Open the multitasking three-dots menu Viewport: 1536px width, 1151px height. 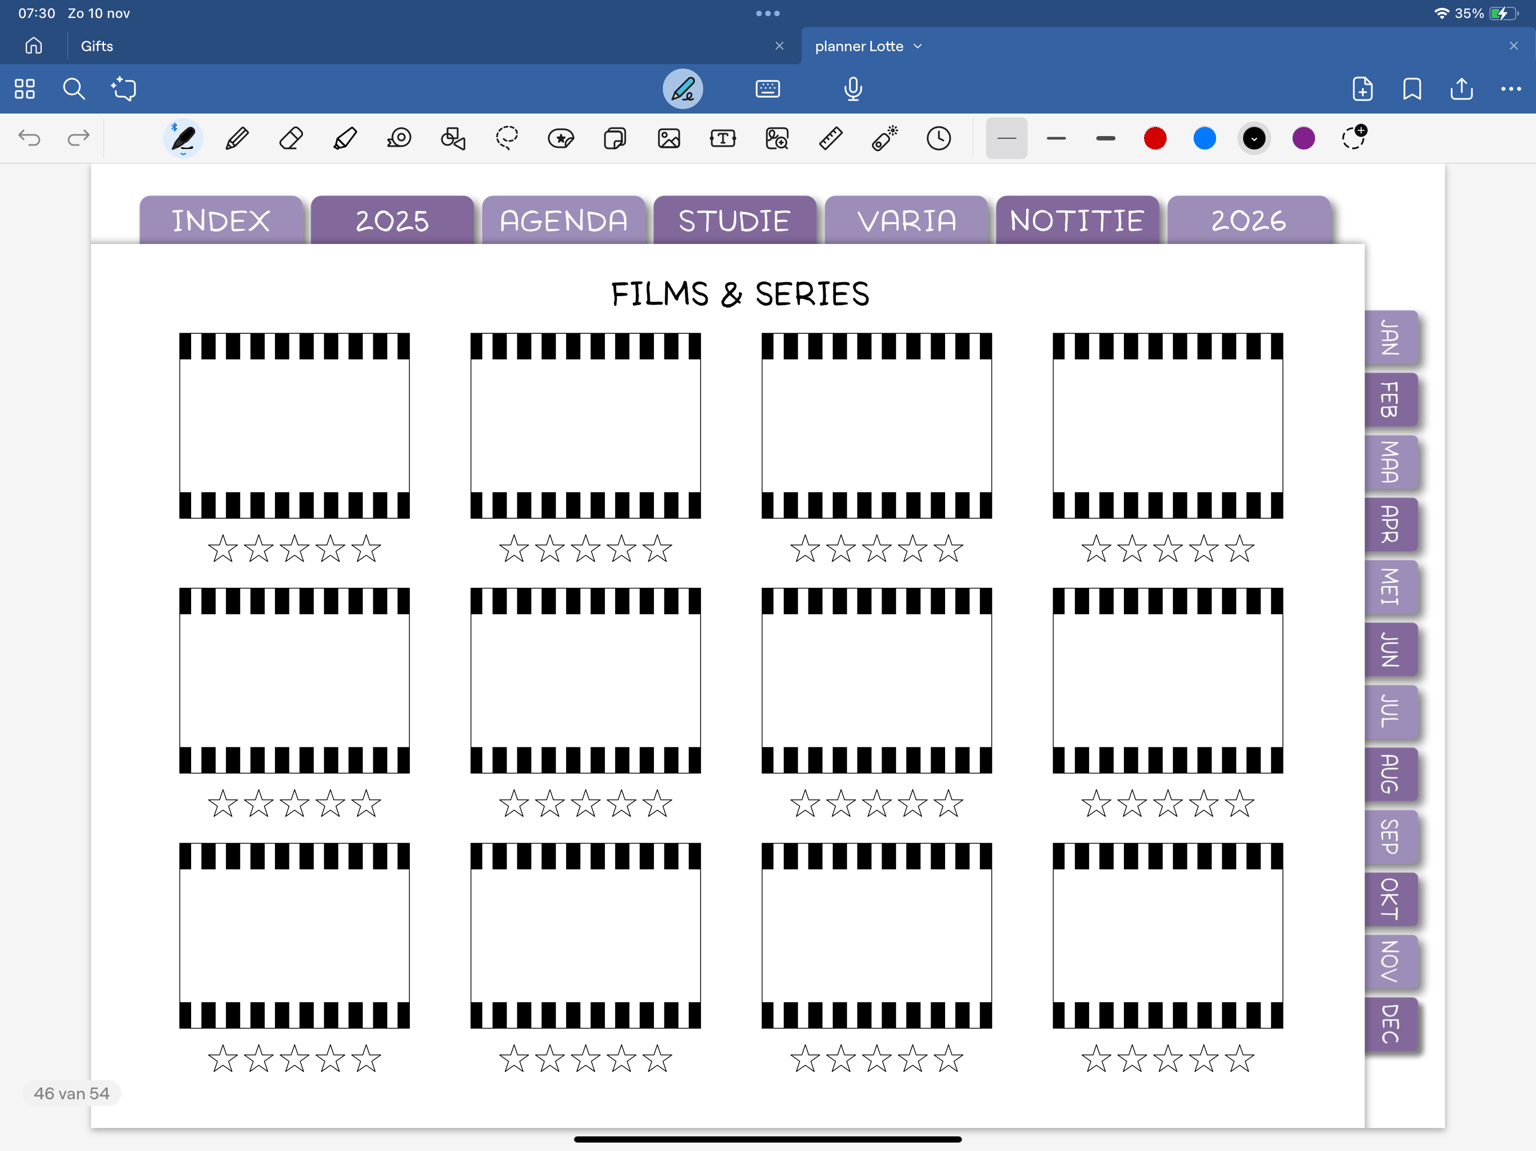click(x=768, y=14)
